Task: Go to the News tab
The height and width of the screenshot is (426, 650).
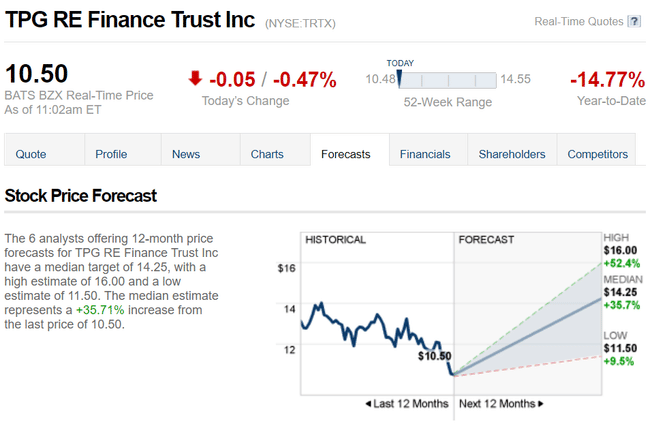Action: pos(186,154)
